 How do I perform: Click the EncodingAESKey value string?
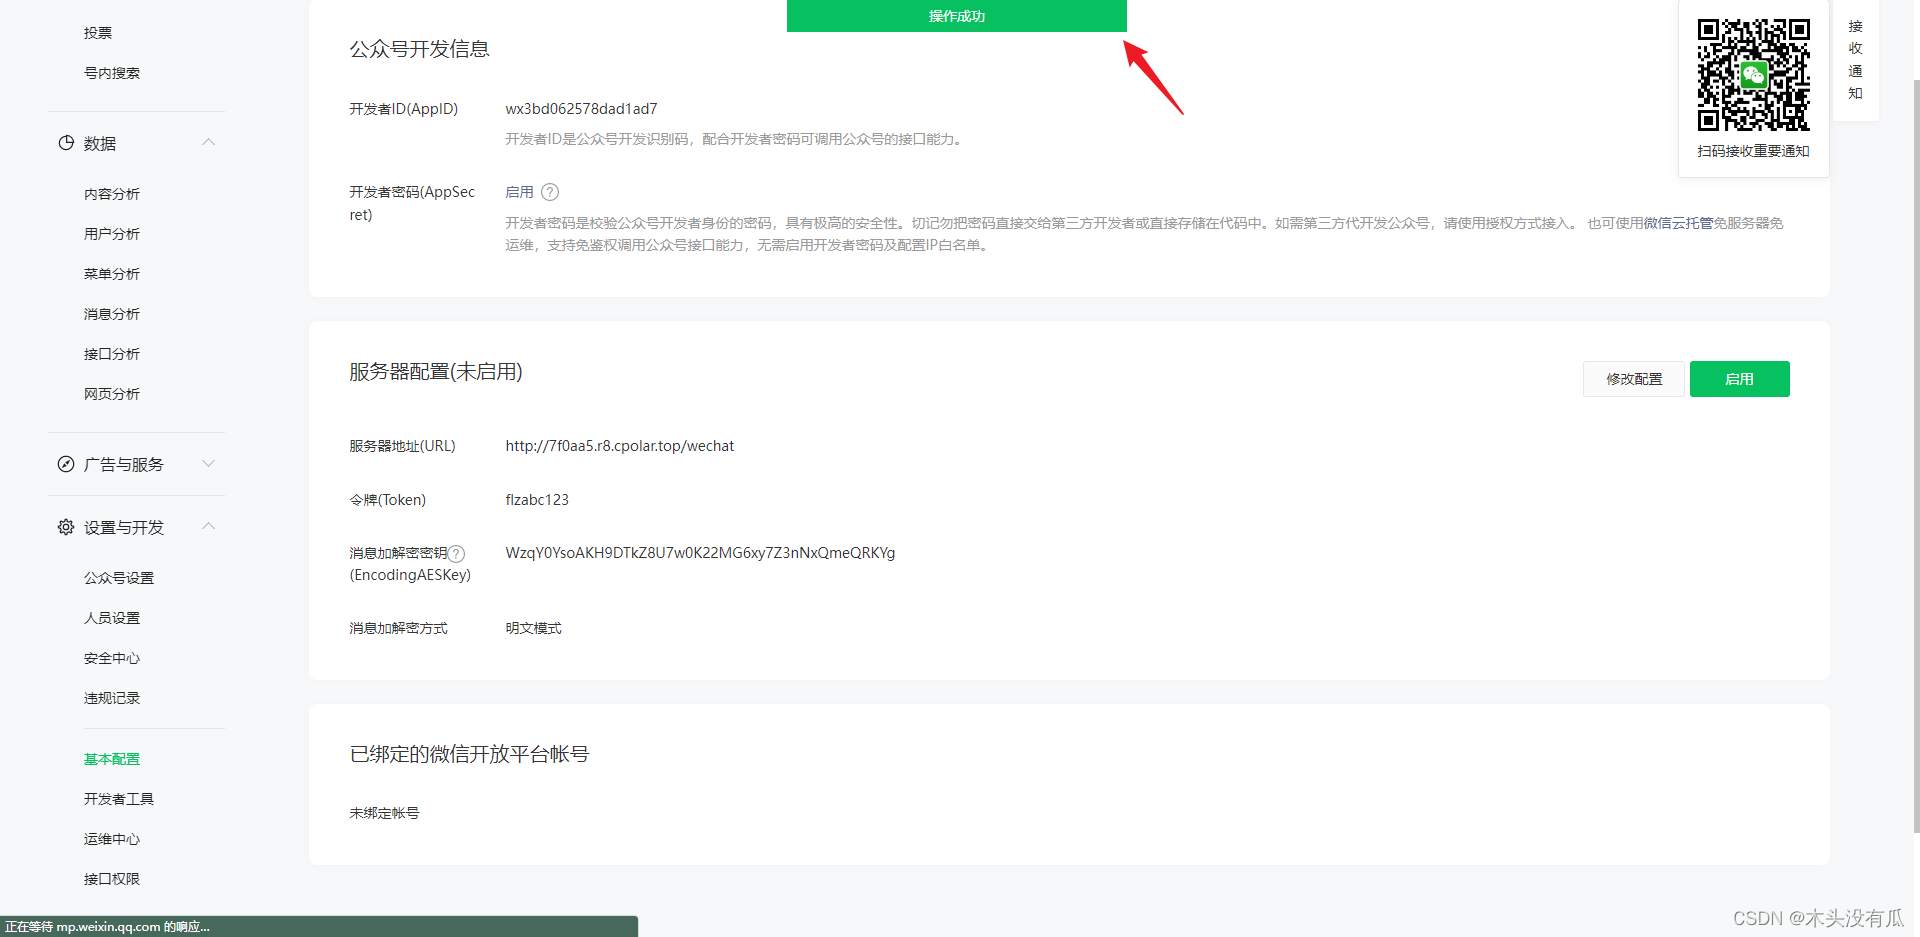pos(700,553)
